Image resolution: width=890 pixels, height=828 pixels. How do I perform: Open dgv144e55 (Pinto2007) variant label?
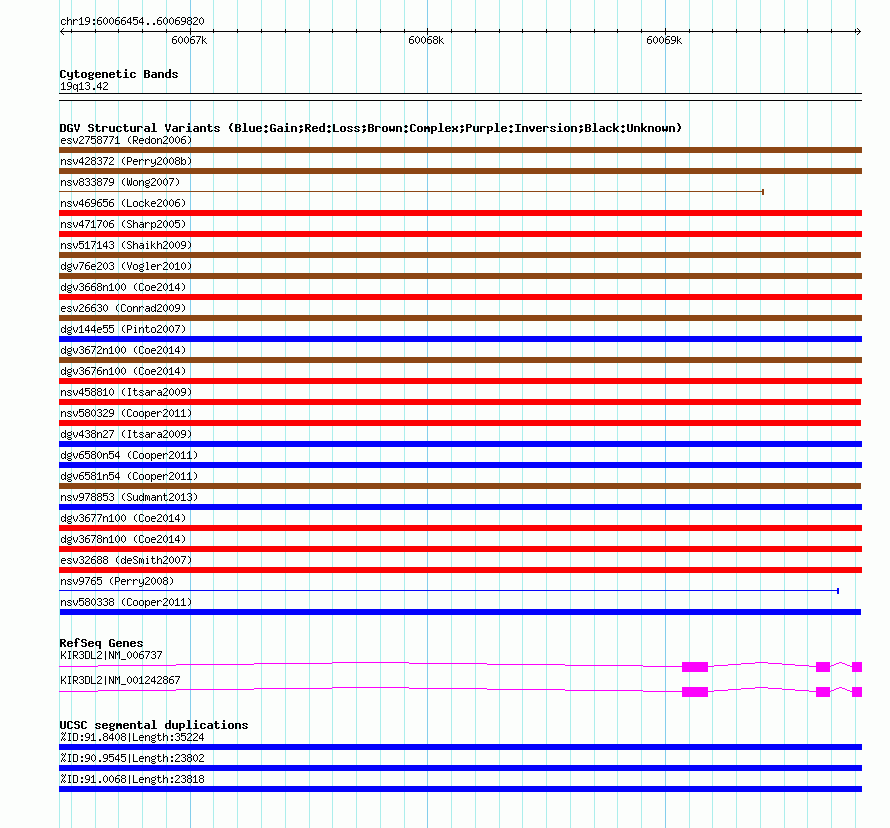(123, 329)
